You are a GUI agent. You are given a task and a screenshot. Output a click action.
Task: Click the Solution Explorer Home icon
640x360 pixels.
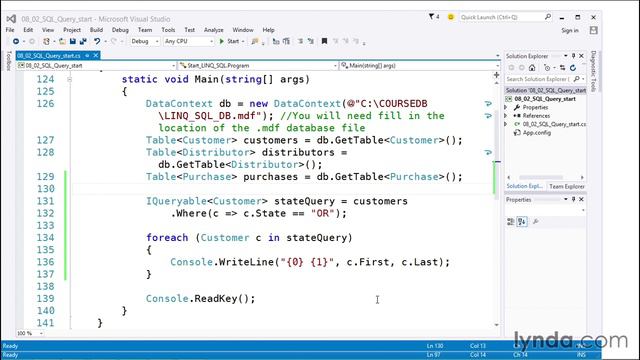click(532, 68)
